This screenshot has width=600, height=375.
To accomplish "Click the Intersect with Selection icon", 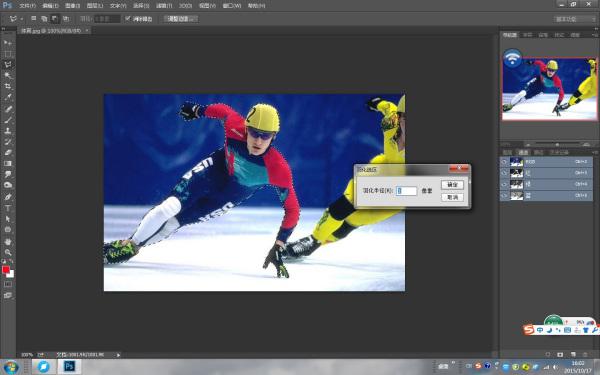I will click(65, 18).
